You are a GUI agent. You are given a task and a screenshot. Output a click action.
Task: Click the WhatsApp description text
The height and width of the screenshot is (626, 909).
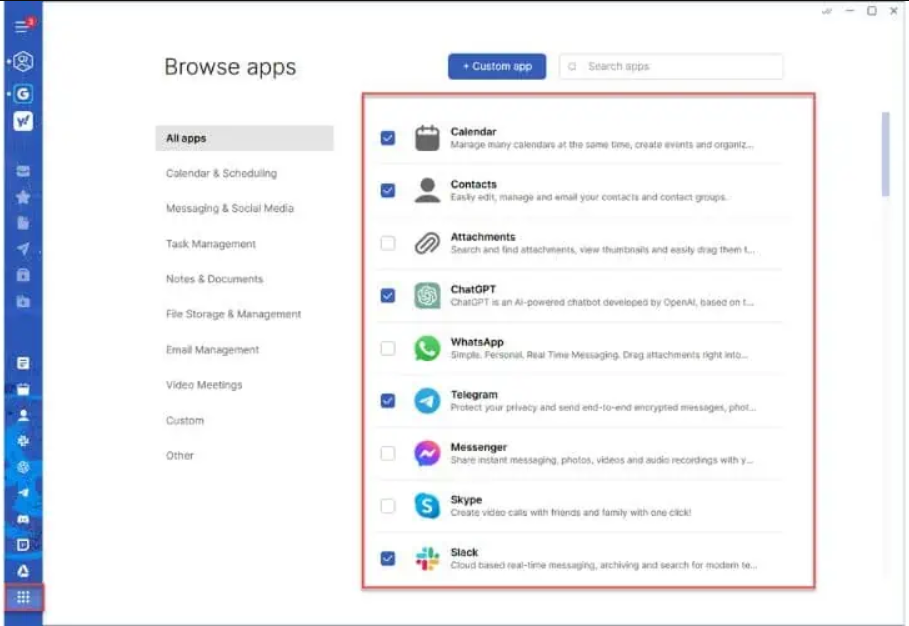599,355
